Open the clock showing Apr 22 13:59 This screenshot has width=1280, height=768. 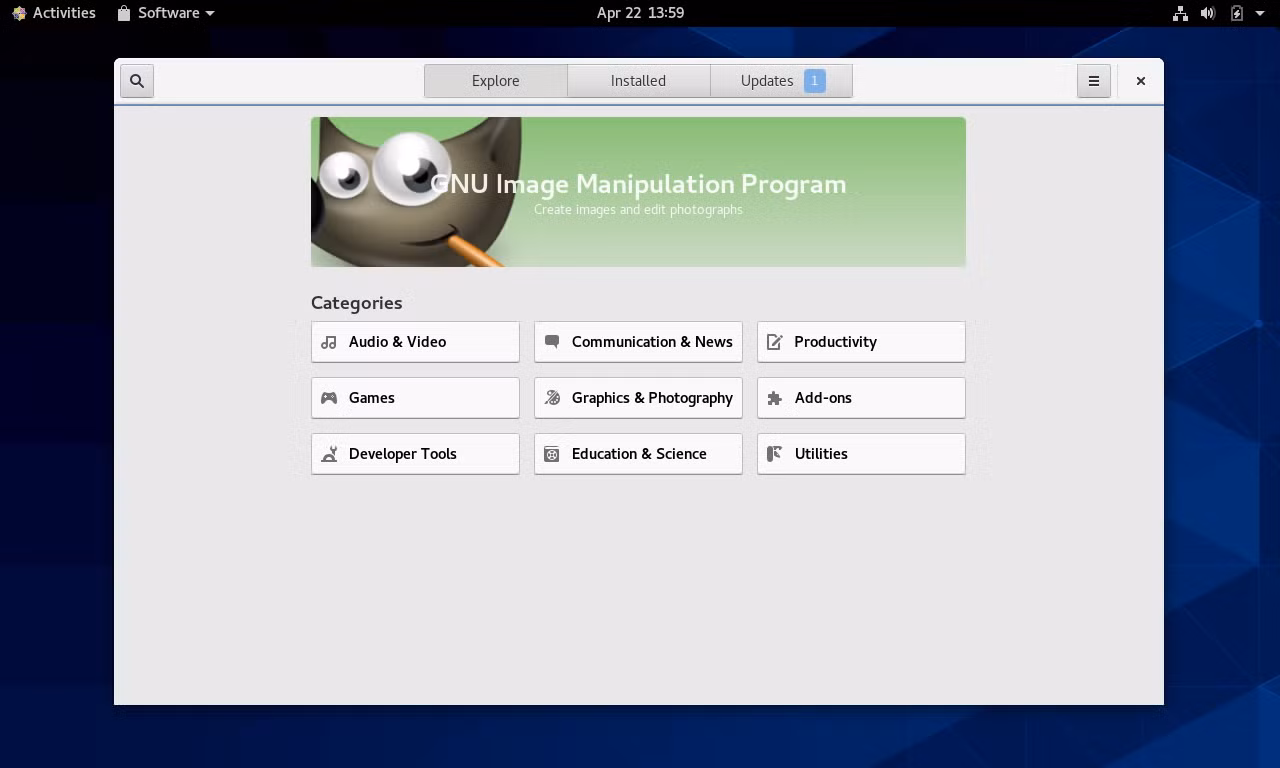coord(640,13)
